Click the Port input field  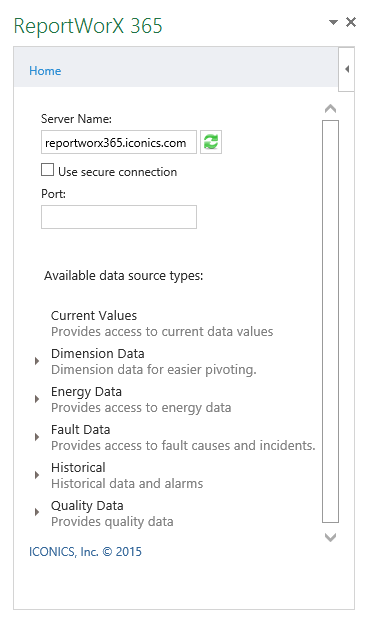click(x=119, y=217)
